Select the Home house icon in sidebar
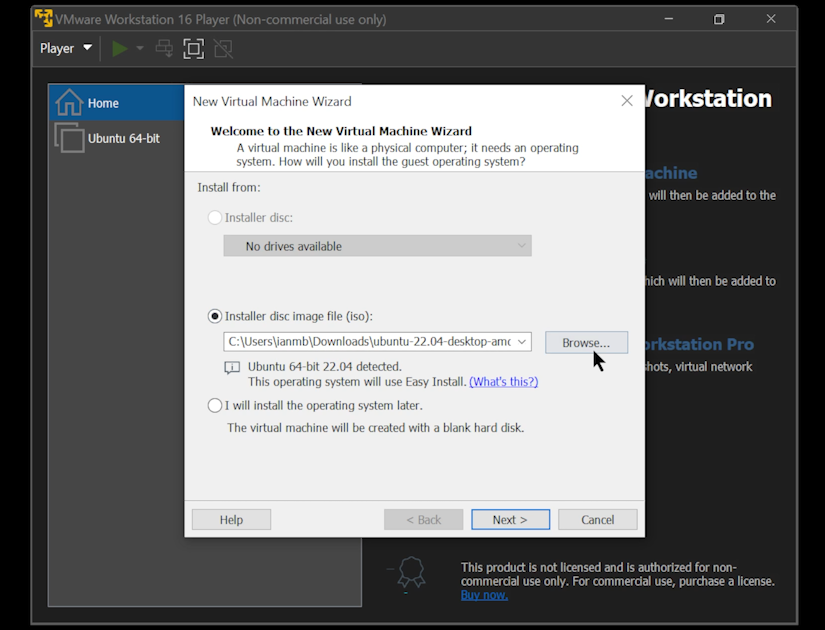The width and height of the screenshot is (825, 630). (68, 101)
